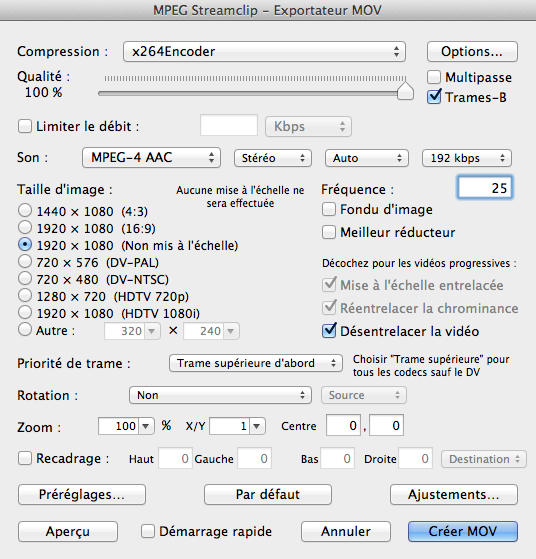Enable the Recadrage checkbox

click(x=25, y=458)
